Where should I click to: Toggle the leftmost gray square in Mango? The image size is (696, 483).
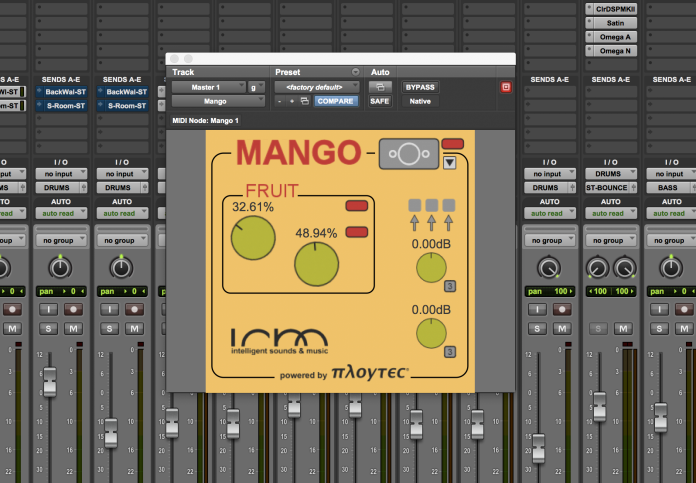(x=415, y=205)
